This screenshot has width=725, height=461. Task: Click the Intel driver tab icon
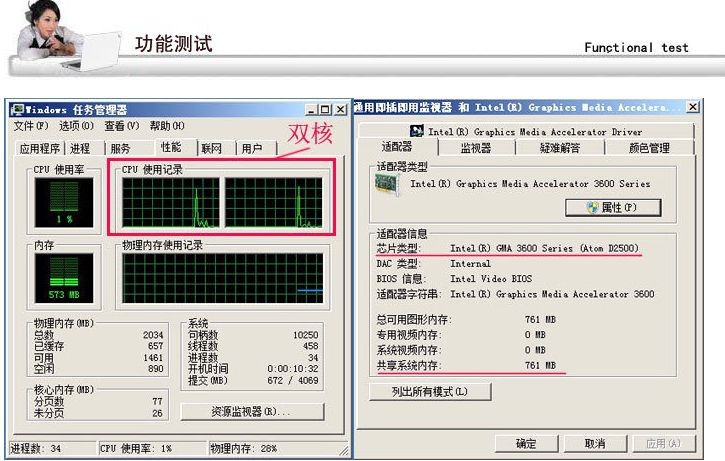pyautogui.click(x=416, y=131)
